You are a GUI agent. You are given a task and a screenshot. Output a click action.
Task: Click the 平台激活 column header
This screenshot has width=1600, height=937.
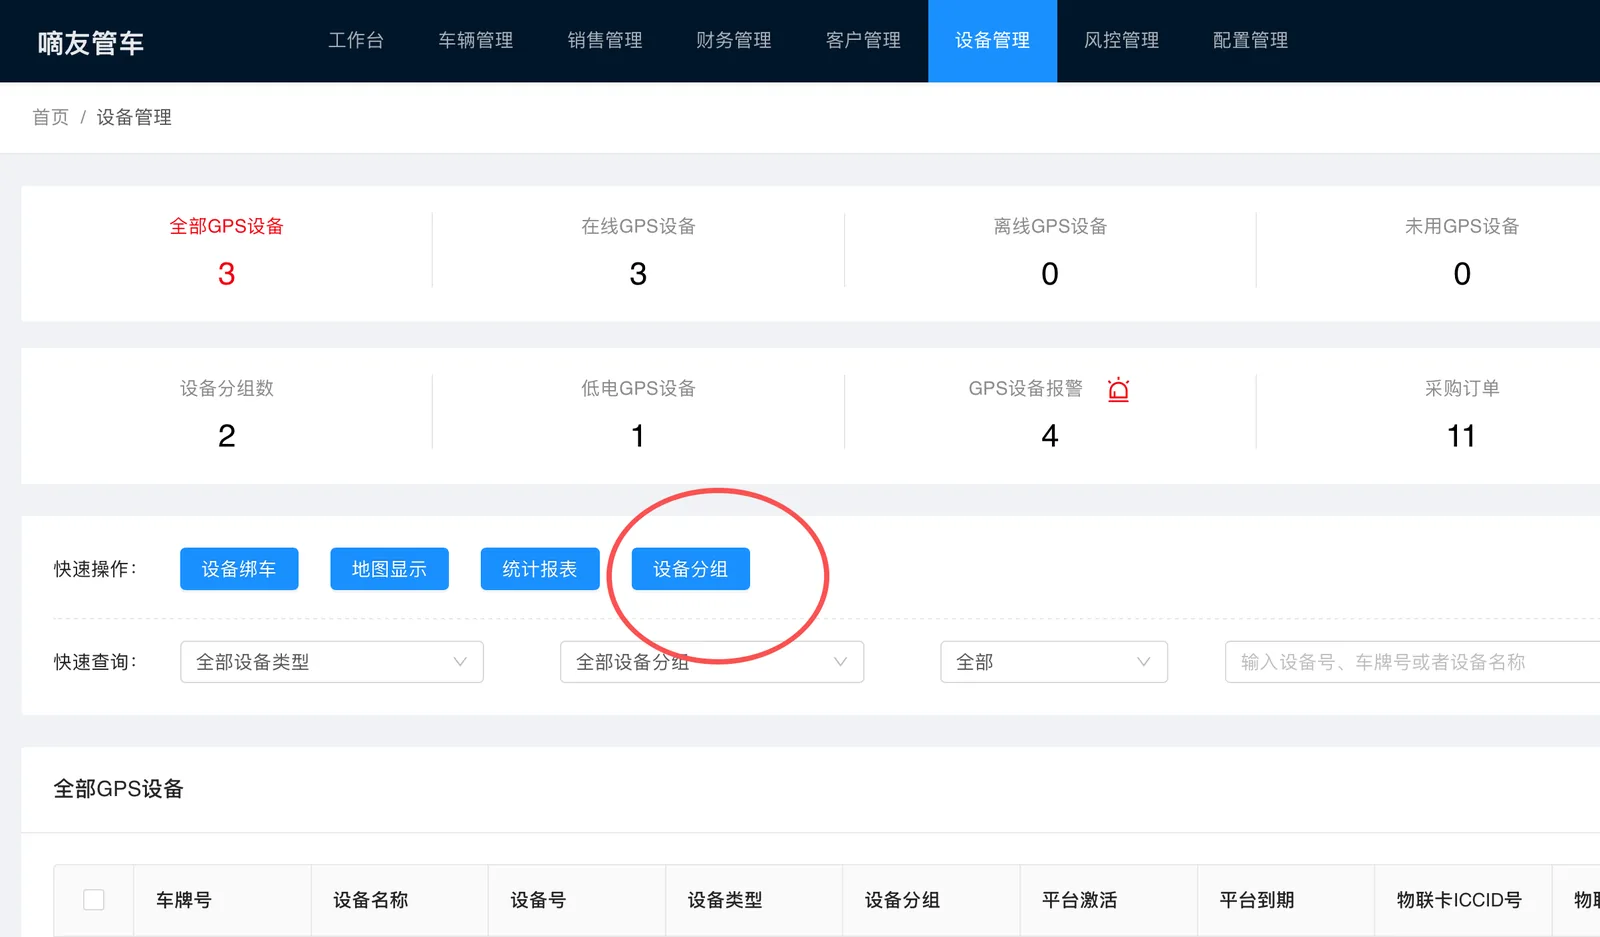[1109, 900]
